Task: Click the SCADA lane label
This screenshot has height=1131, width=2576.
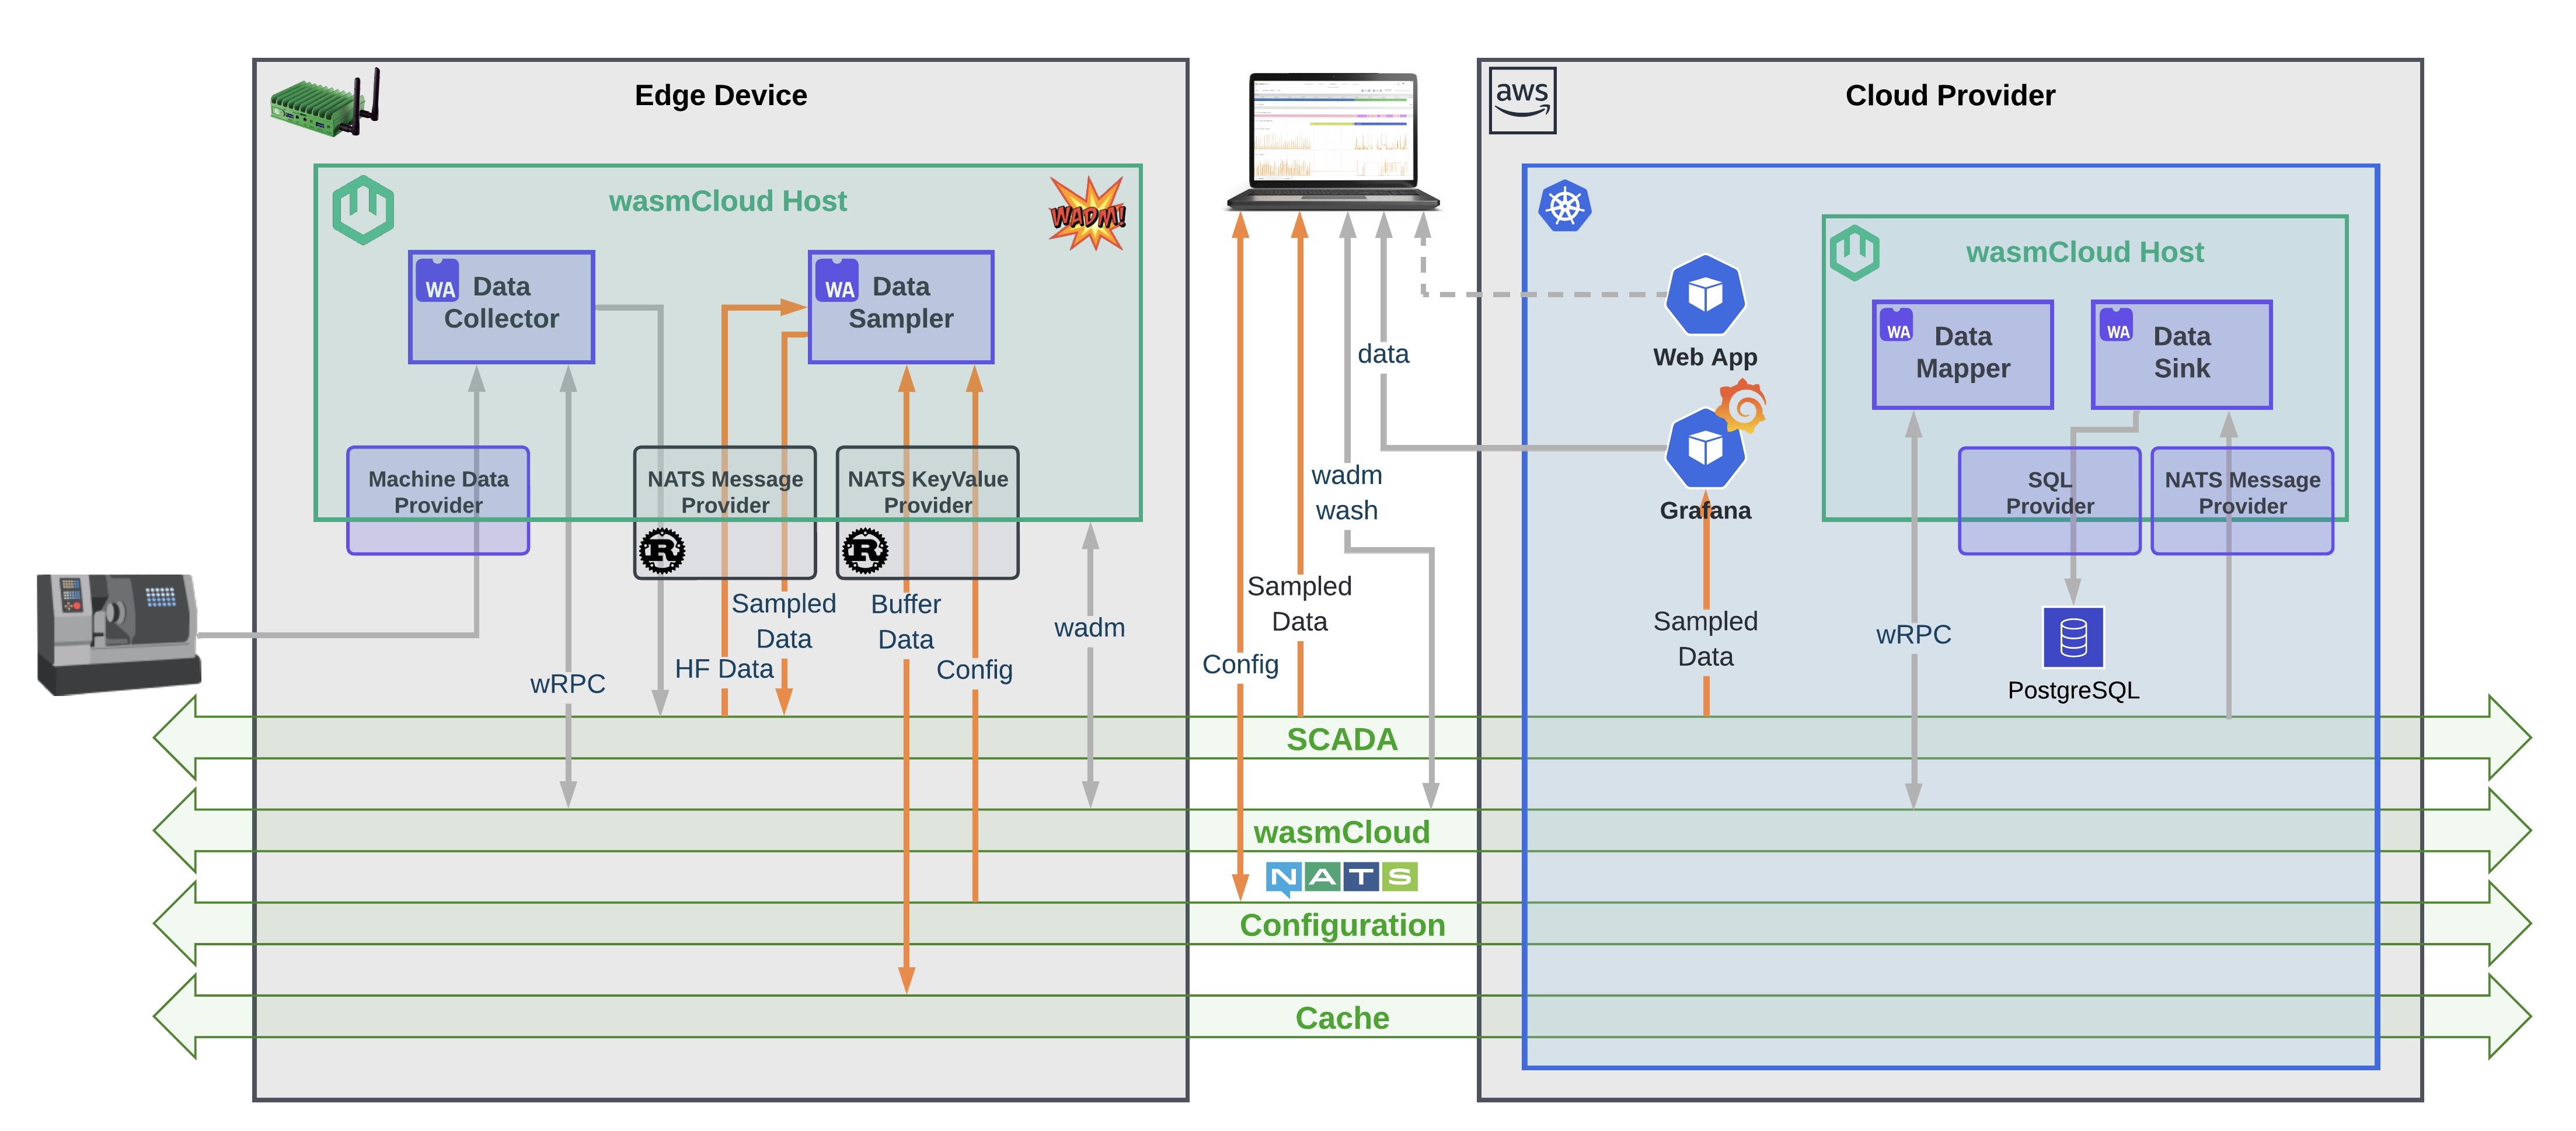Action: point(1342,740)
